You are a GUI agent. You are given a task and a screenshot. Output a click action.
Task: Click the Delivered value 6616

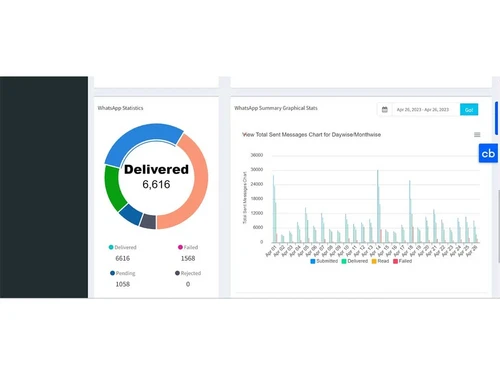point(123,258)
